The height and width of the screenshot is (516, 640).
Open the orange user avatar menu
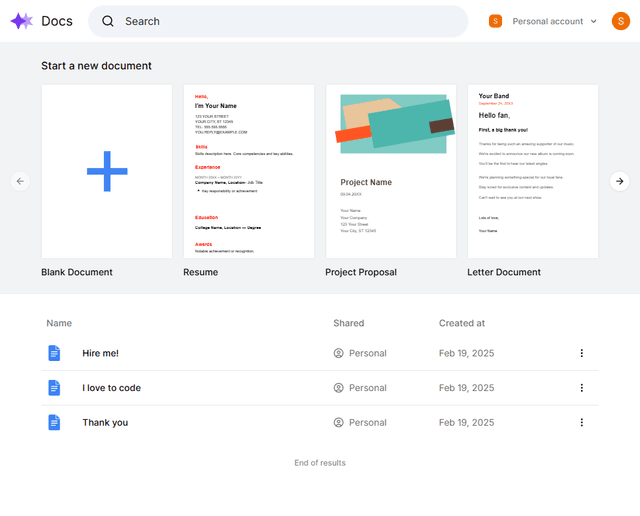620,21
